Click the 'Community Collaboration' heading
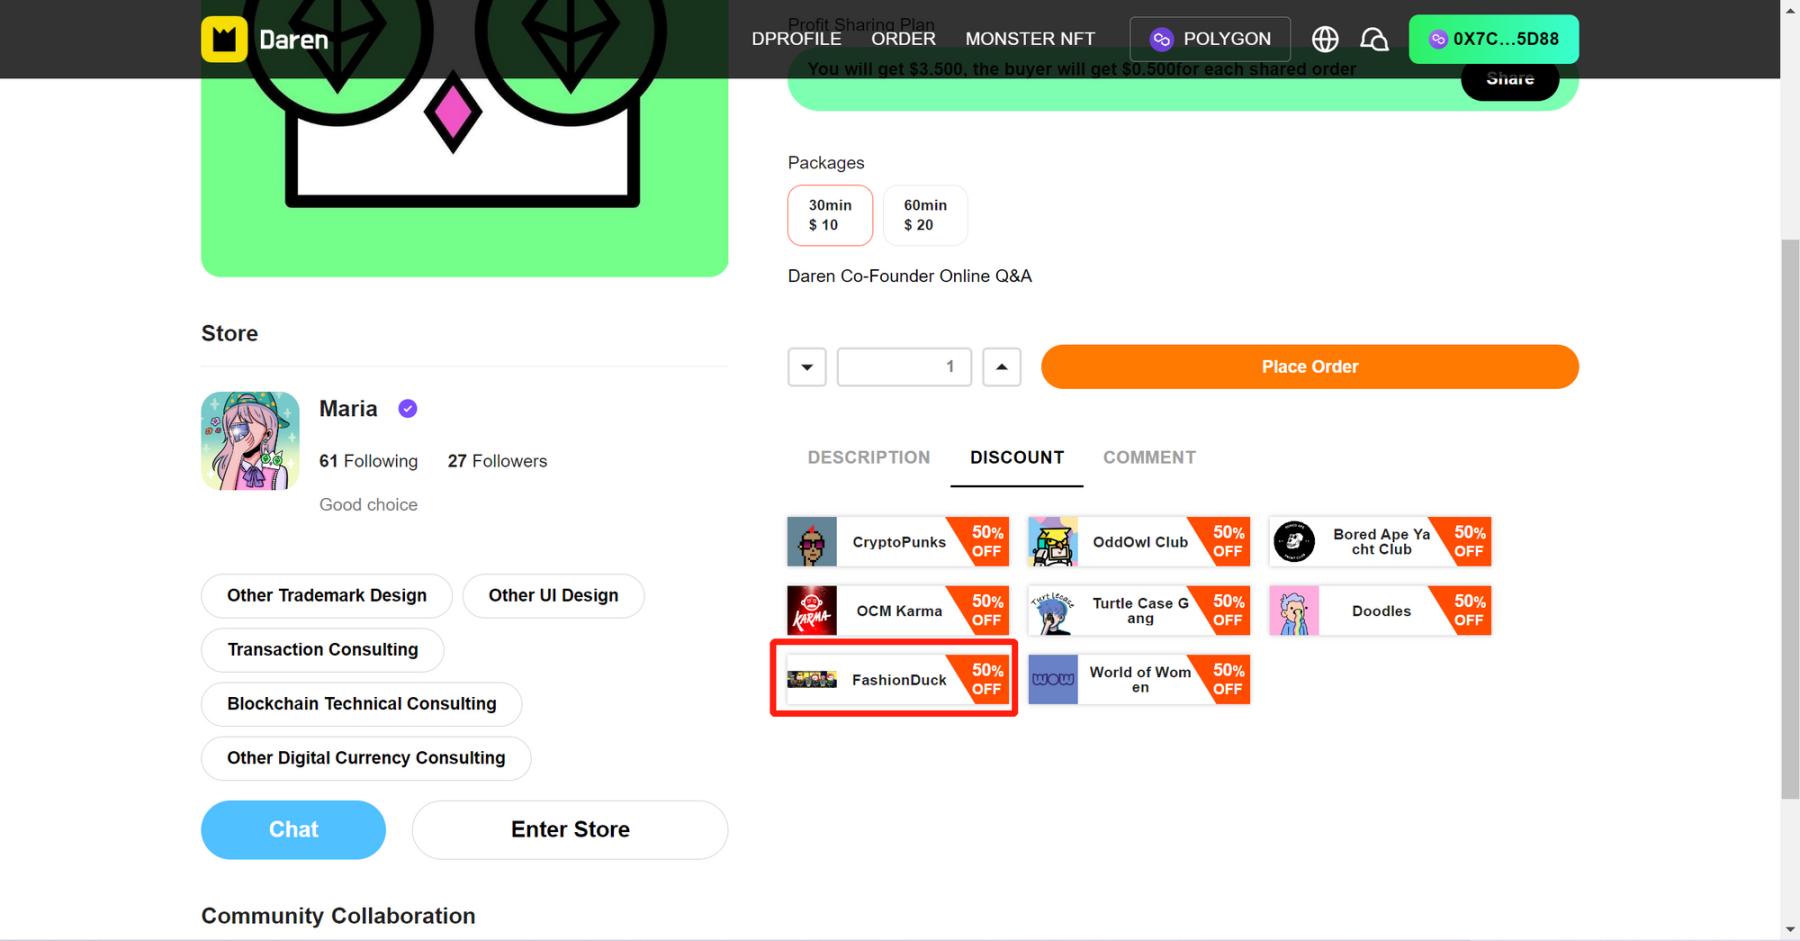The width and height of the screenshot is (1800, 941). point(338,916)
